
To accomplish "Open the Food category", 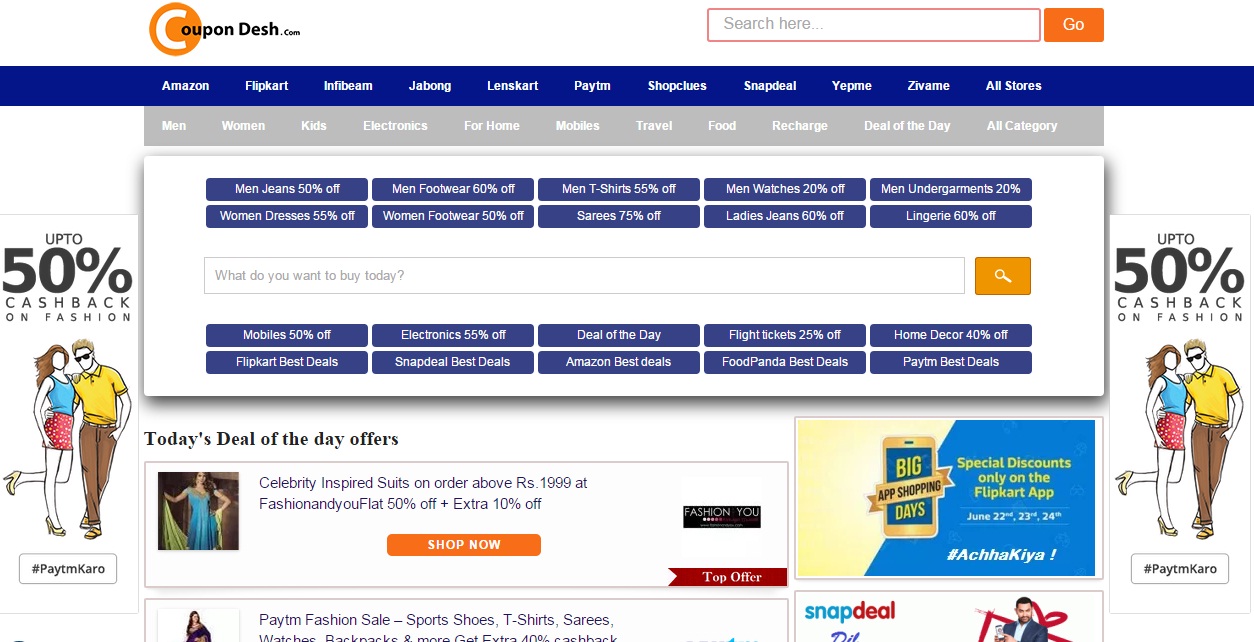I will (x=722, y=126).
